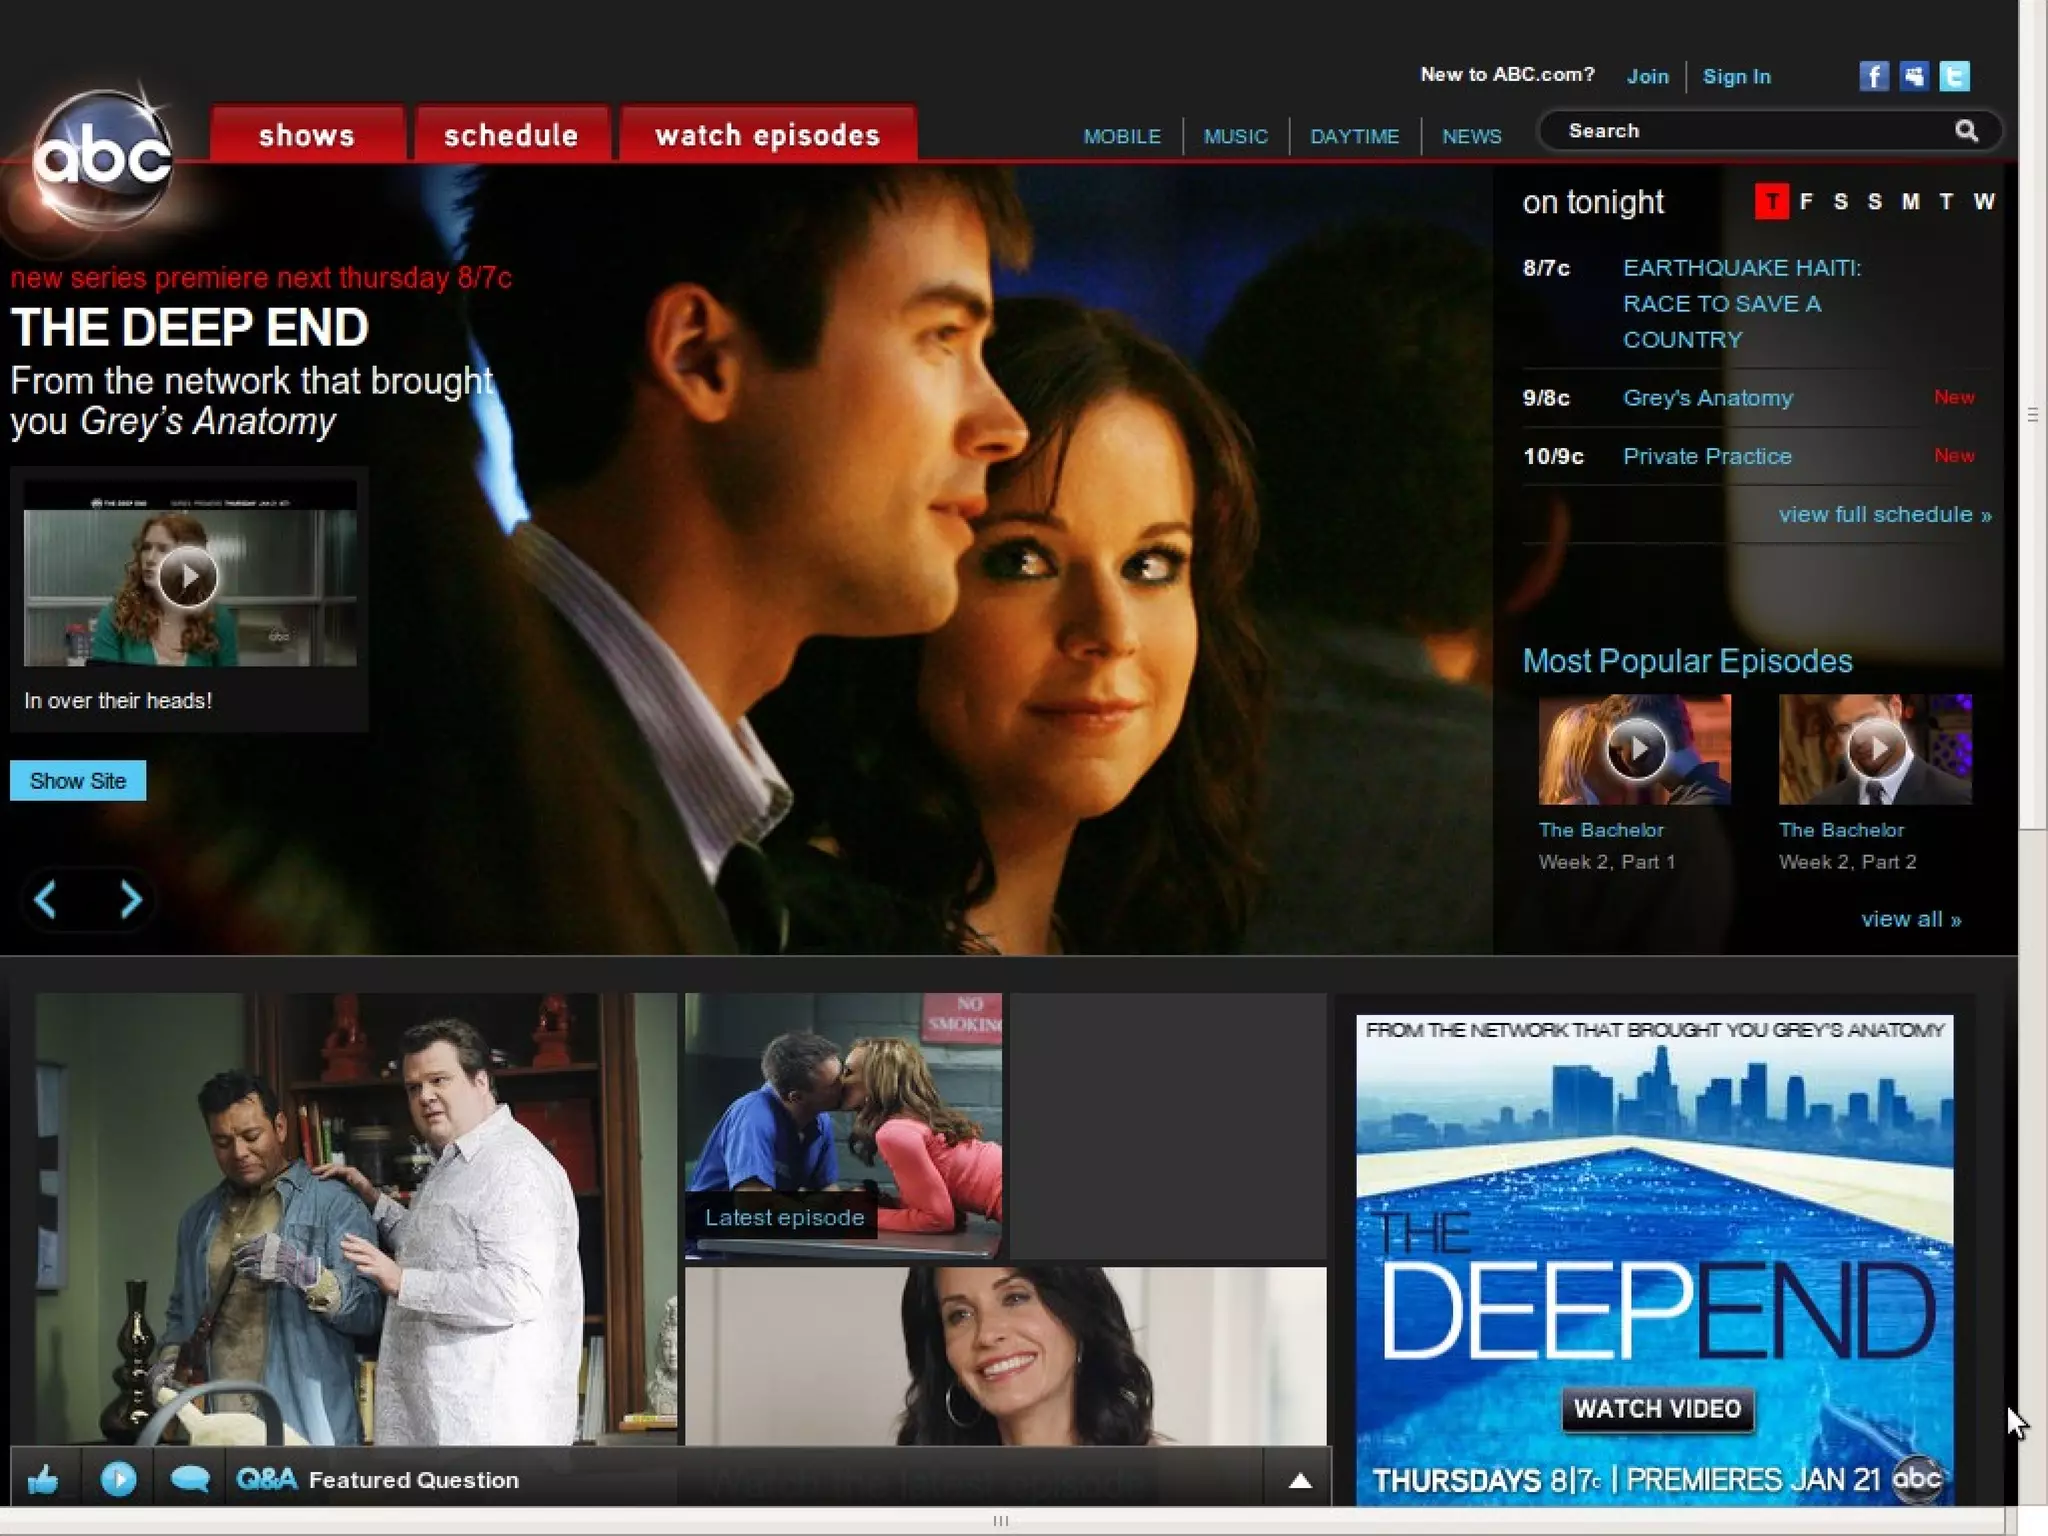The image size is (2048, 1536).
Task: Go to previous slide with left arrow
Action: point(46,900)
